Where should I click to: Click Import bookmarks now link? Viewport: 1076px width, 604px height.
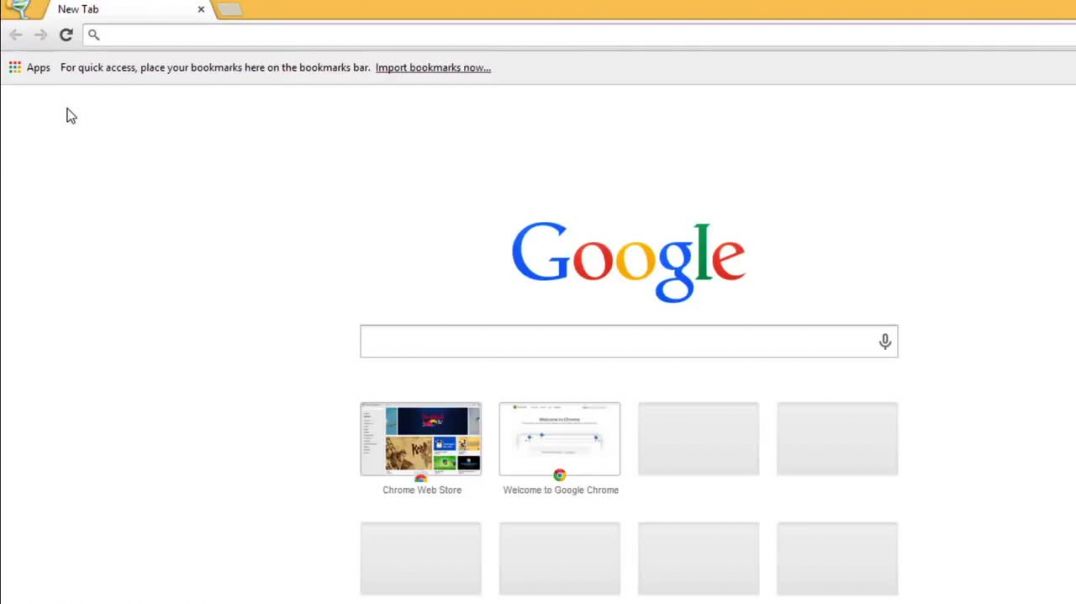tap(433, 67)
